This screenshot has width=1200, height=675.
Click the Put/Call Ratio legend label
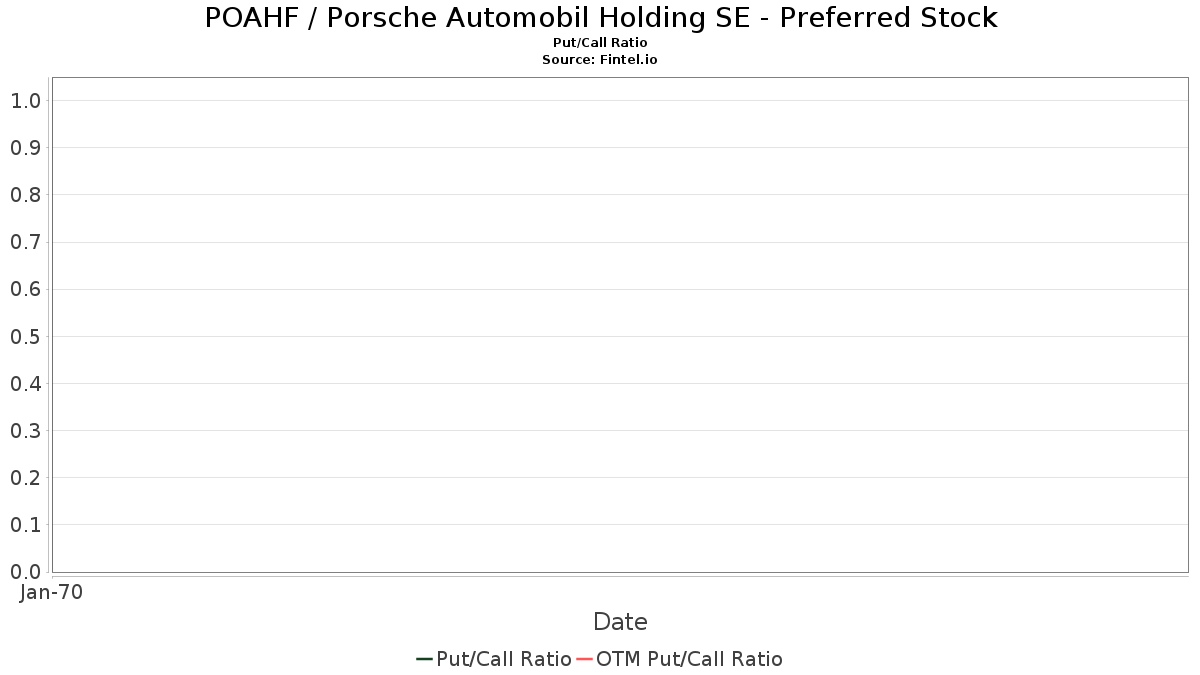[x=504, y=659]
